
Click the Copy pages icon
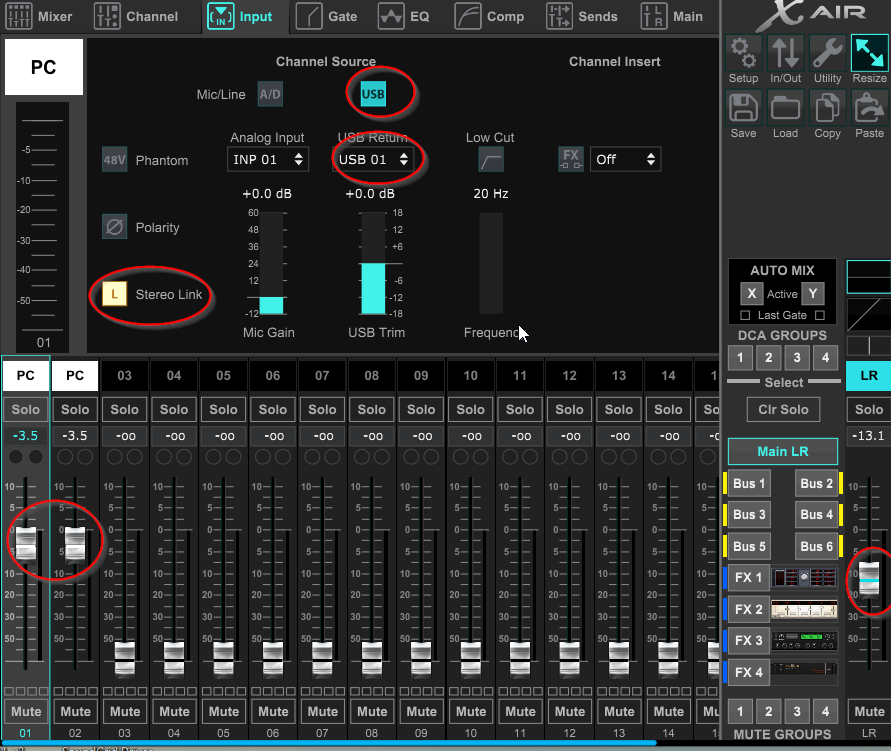pyautogui.click(x=827, y=108)
